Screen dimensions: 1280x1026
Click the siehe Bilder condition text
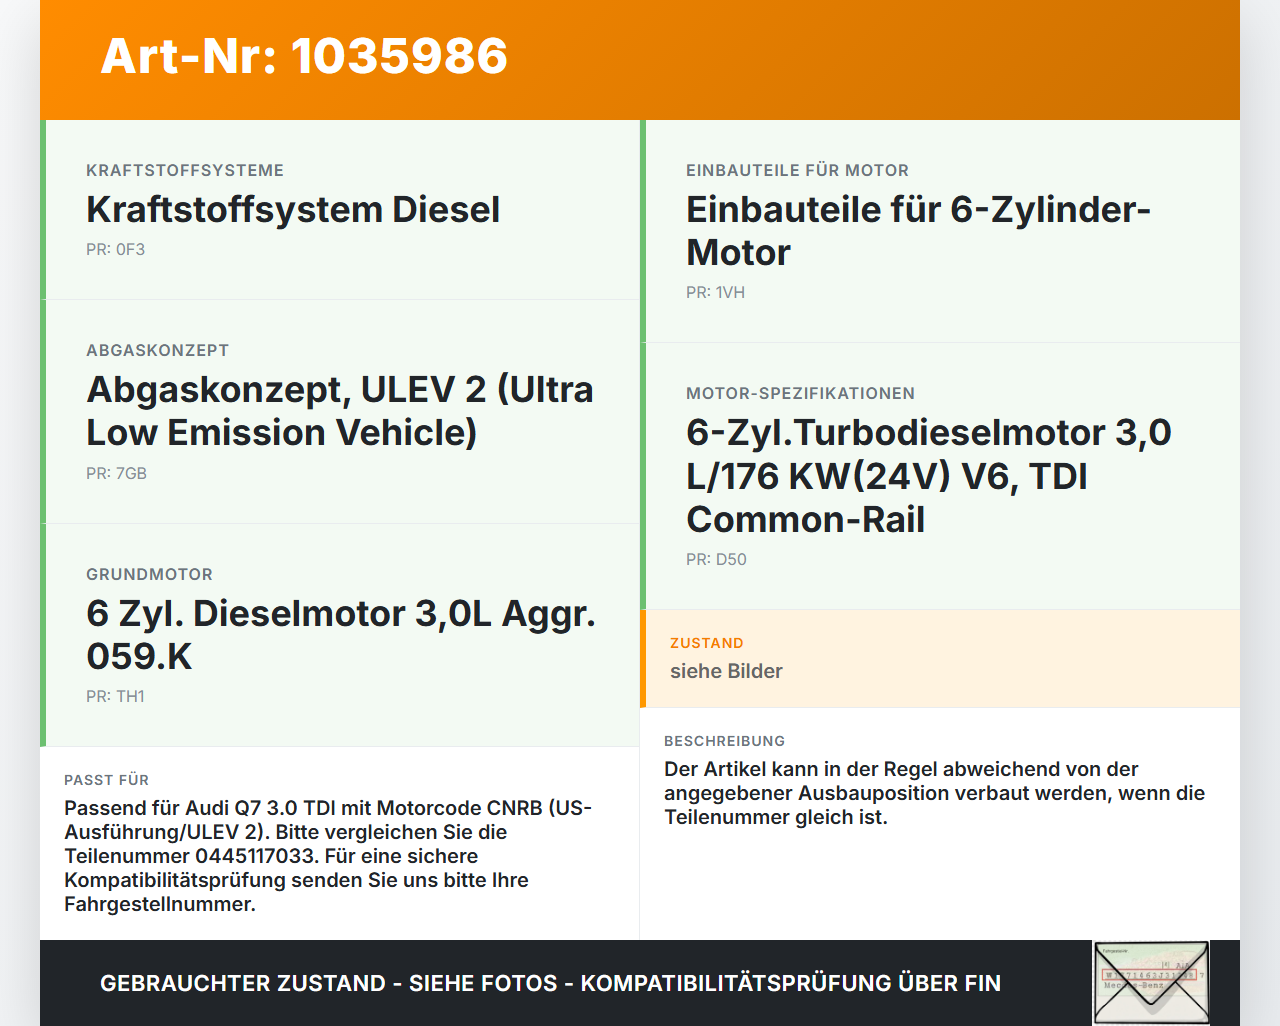coord(726,672)
